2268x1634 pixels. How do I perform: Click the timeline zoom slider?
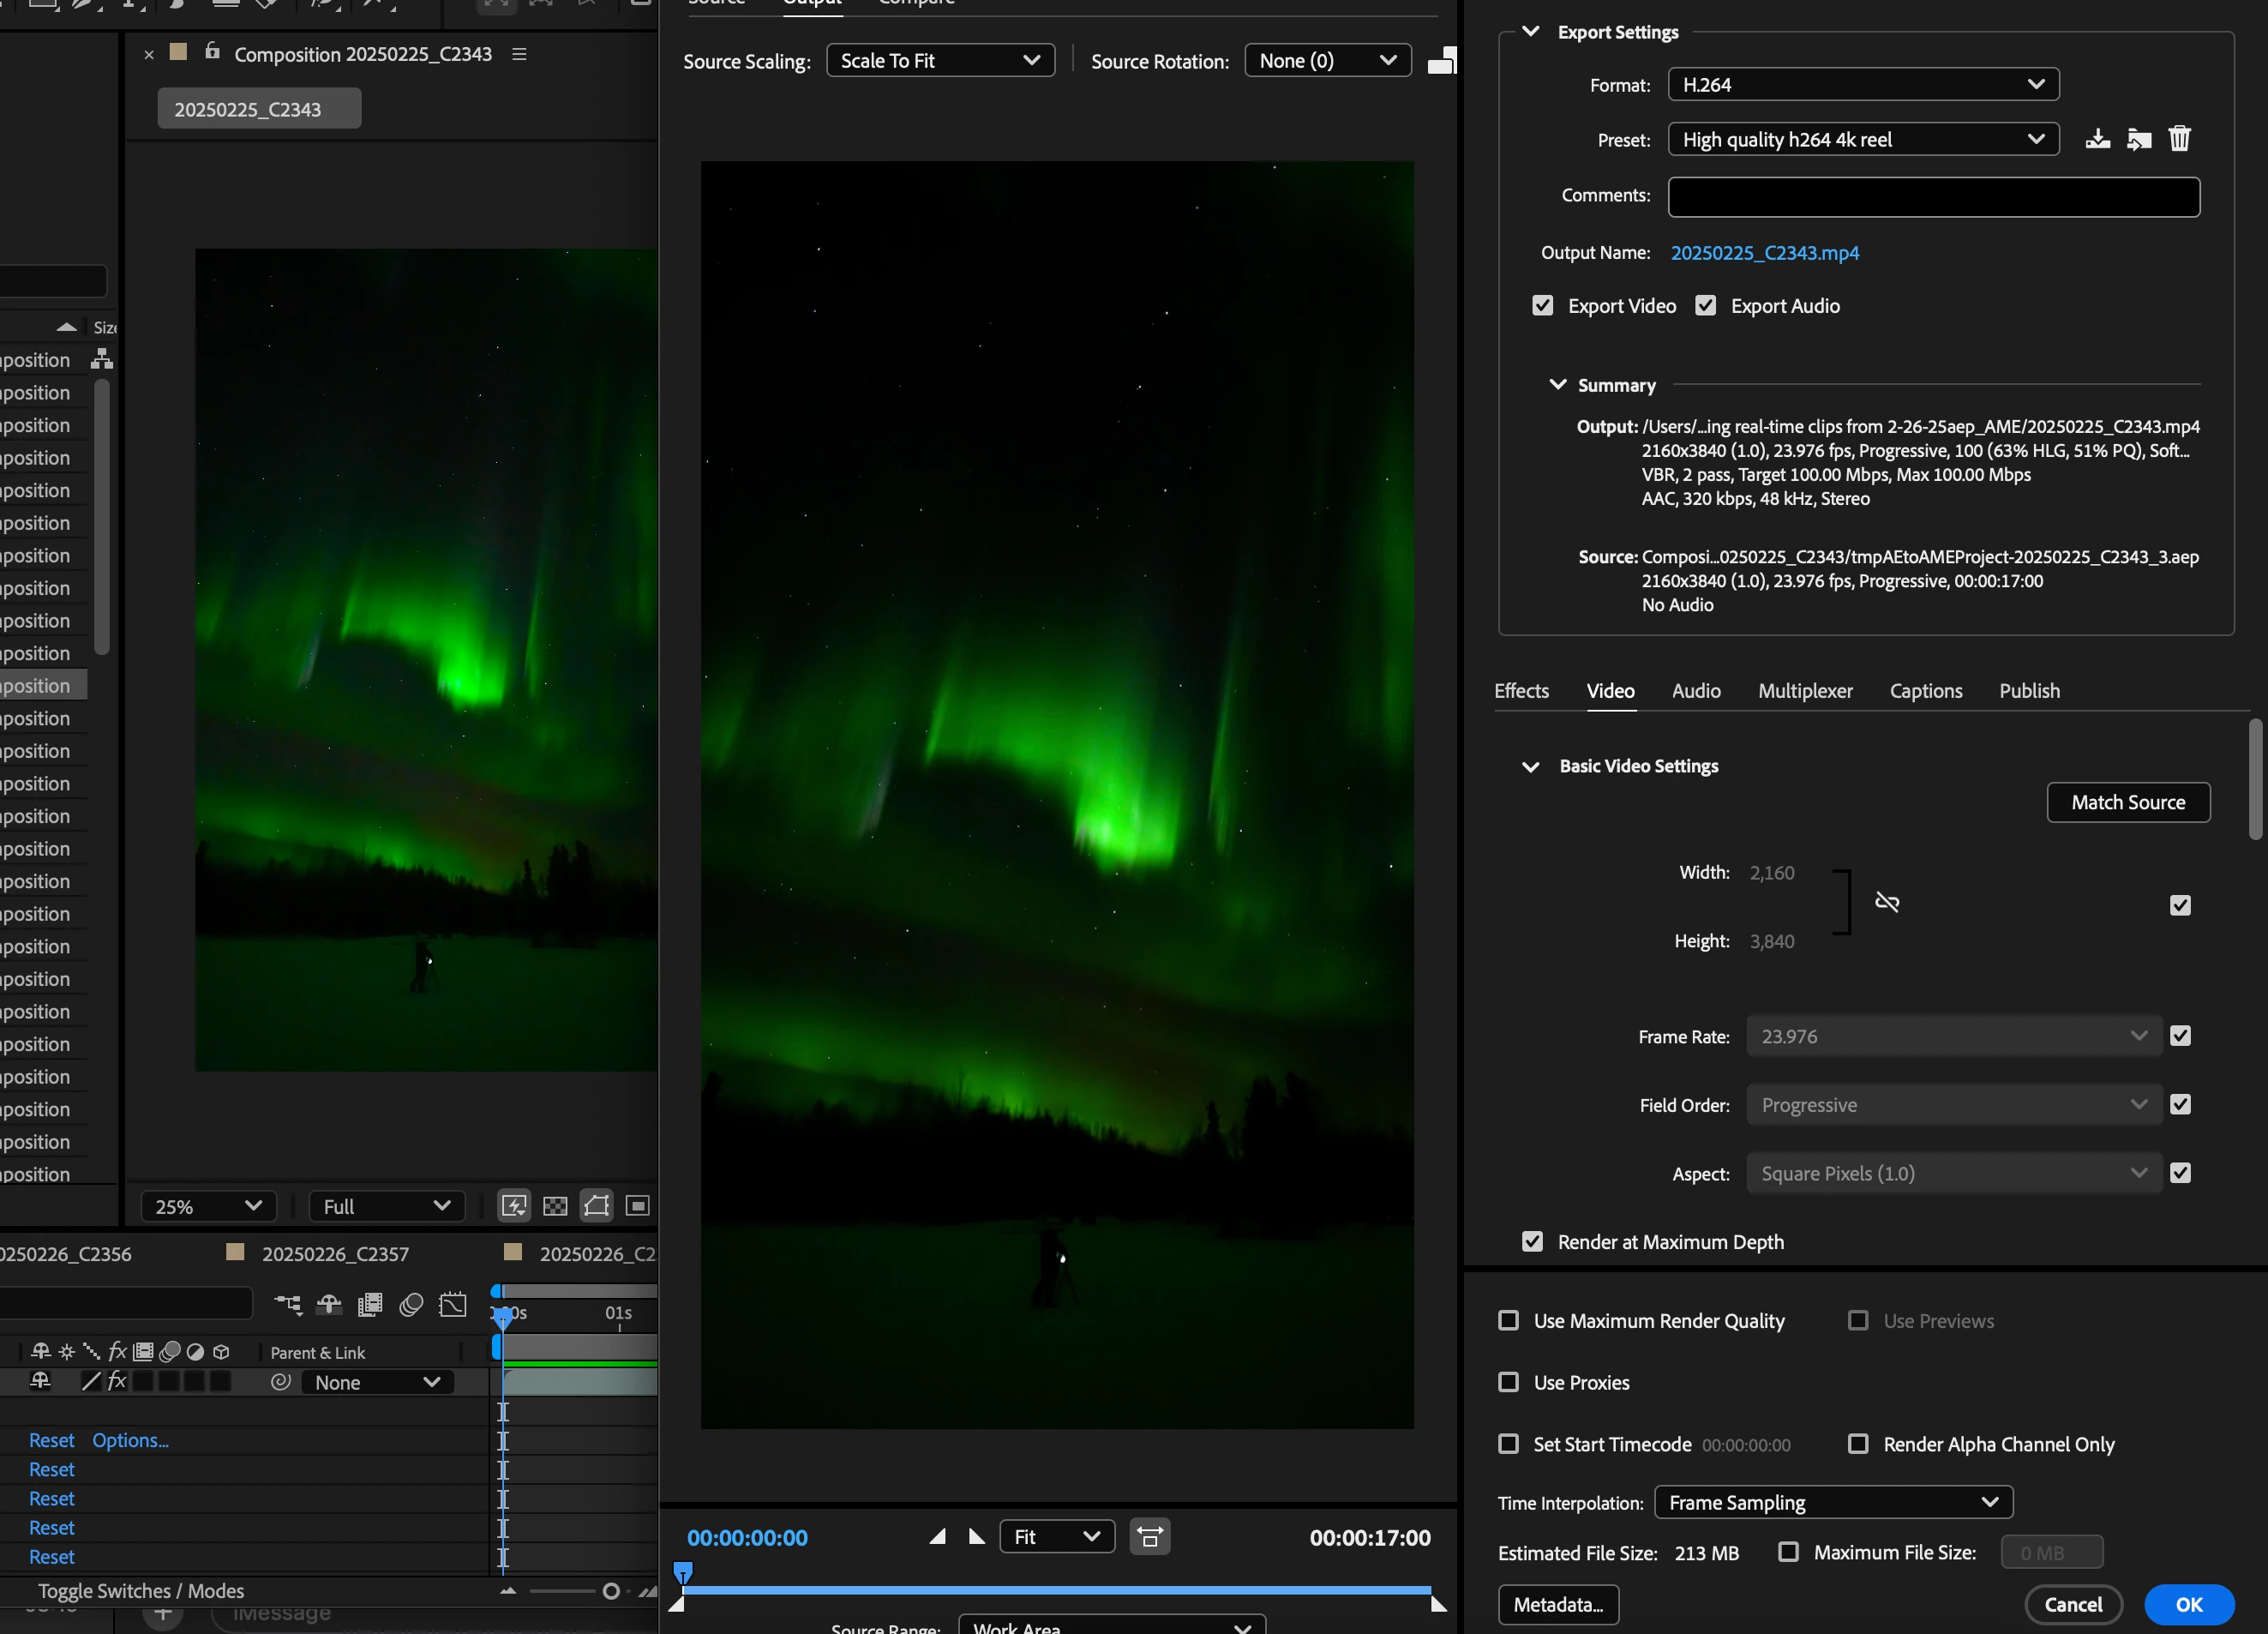pos(611,1591)
